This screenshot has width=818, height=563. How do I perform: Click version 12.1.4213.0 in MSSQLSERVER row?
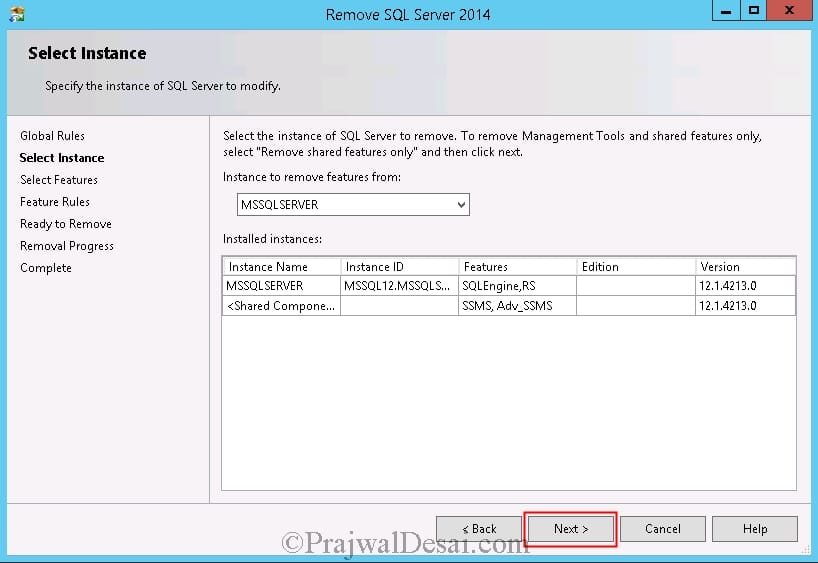coord(745,285)
